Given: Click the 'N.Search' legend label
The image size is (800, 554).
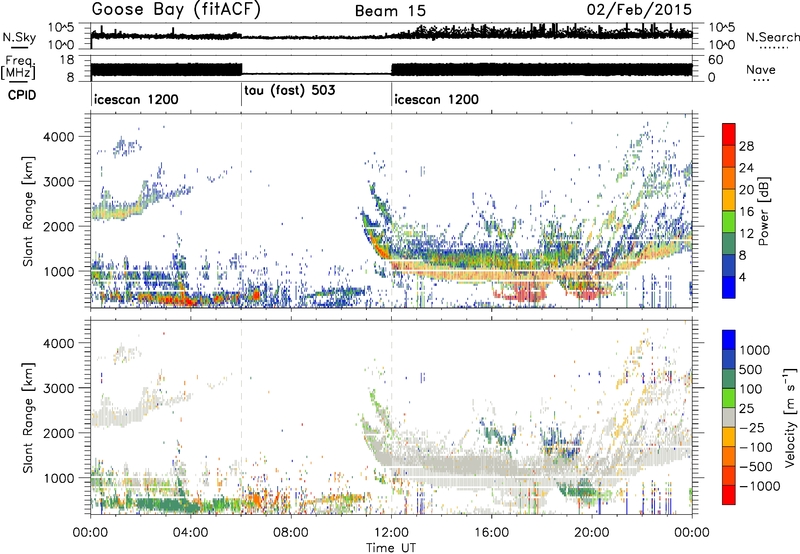Looking at the screenshot, I should 772,37.
